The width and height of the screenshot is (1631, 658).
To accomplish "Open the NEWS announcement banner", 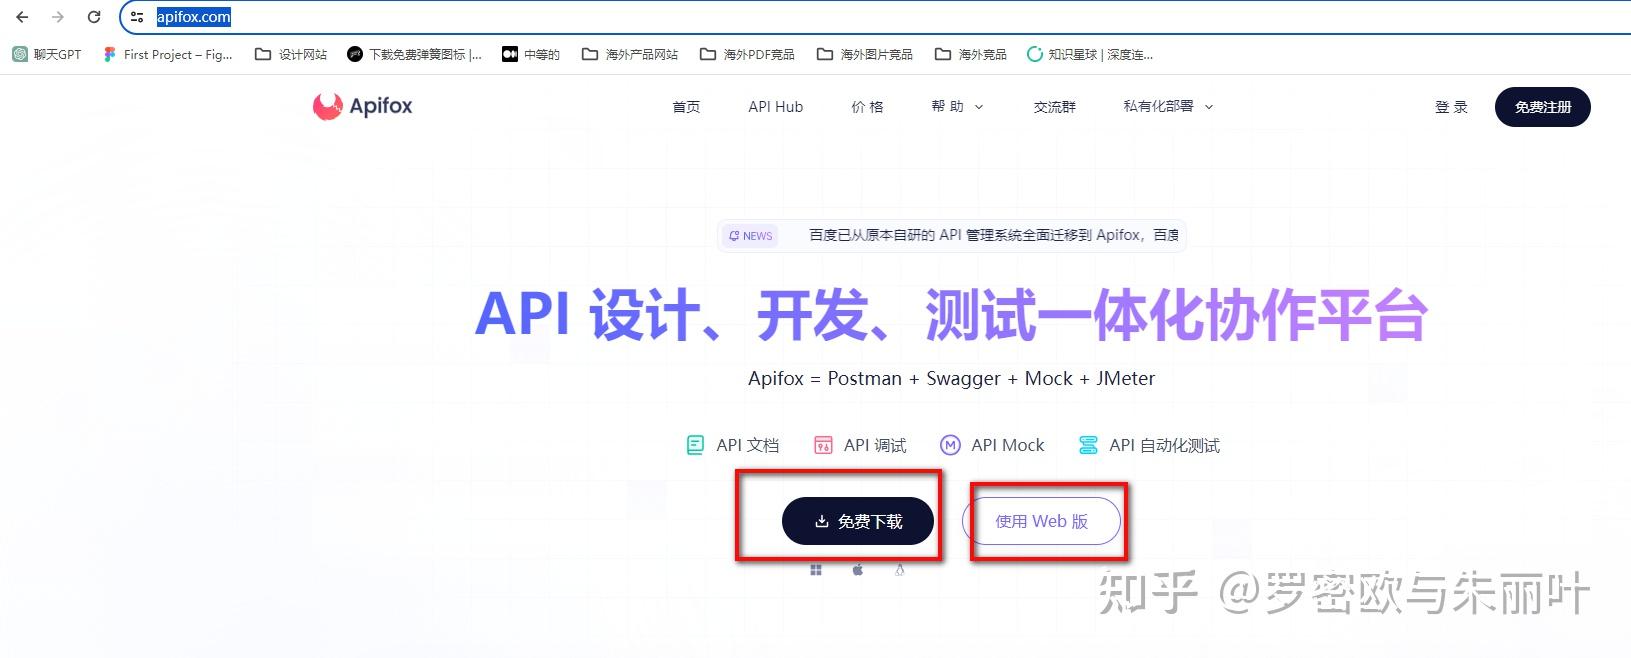I will (x=951, y=235).
